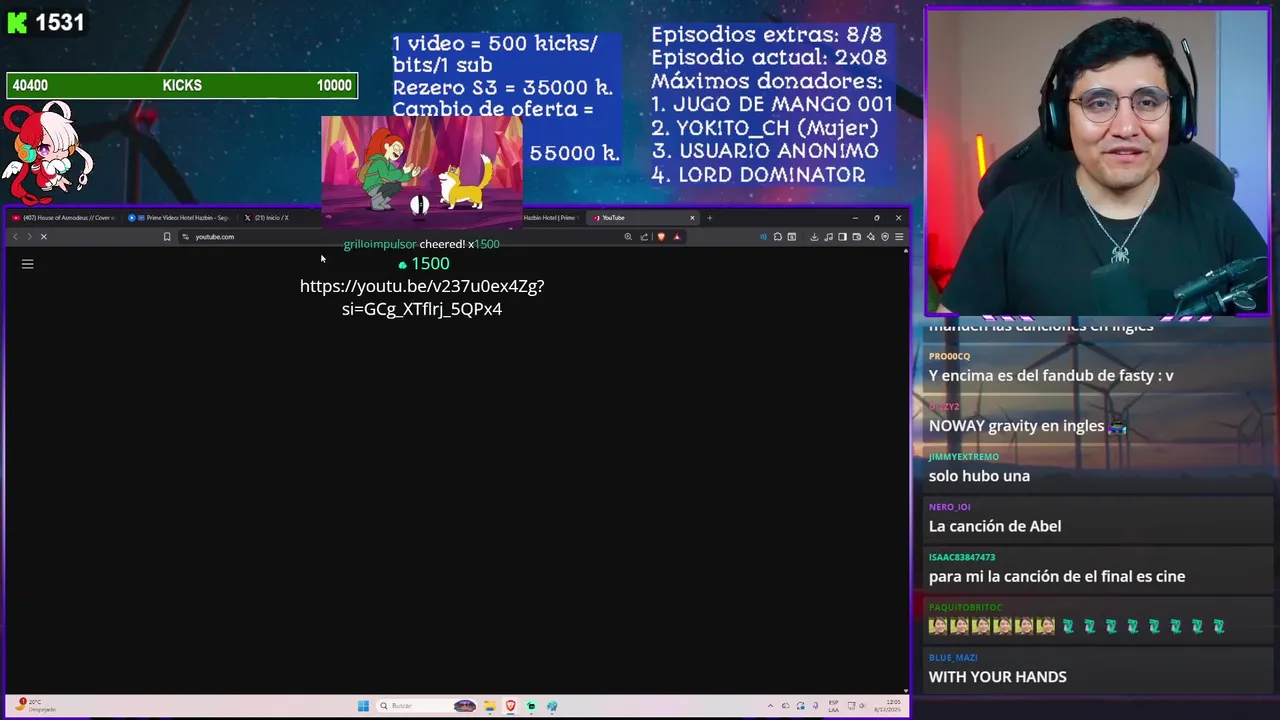Bookmark this page icon in address bar

coord(167,237)
